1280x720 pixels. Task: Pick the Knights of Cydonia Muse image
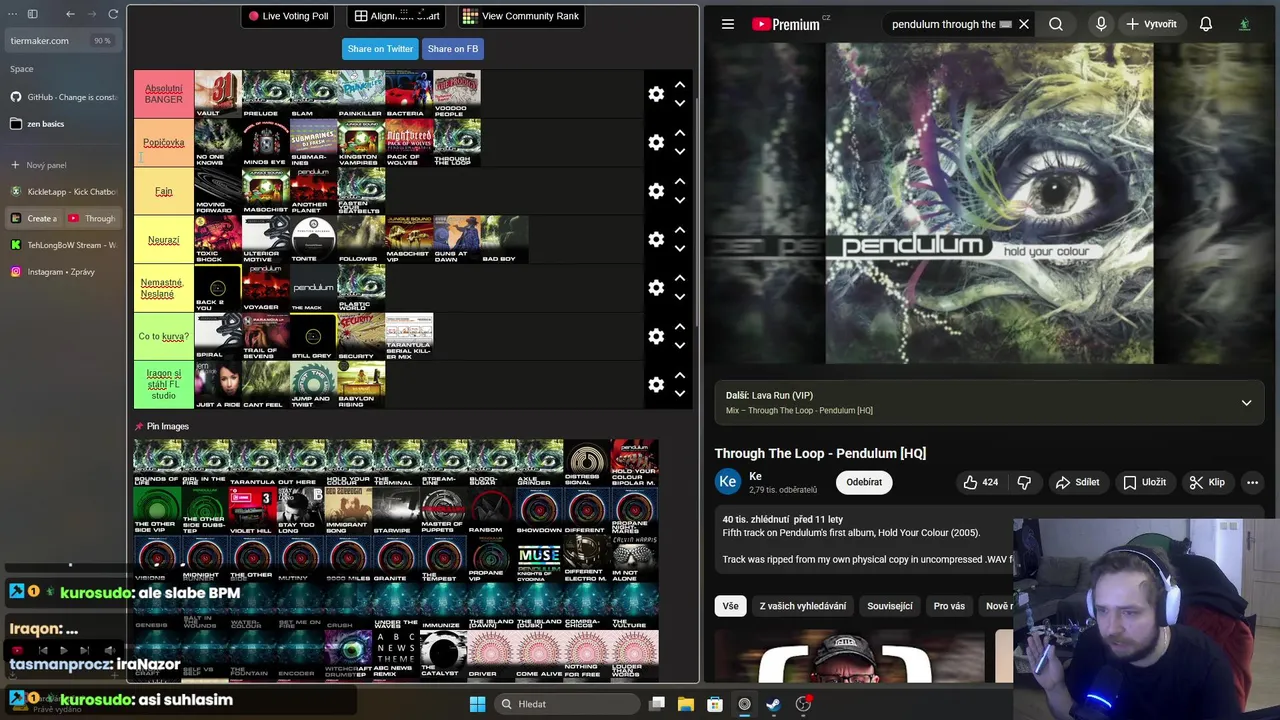tap(539, 560)
